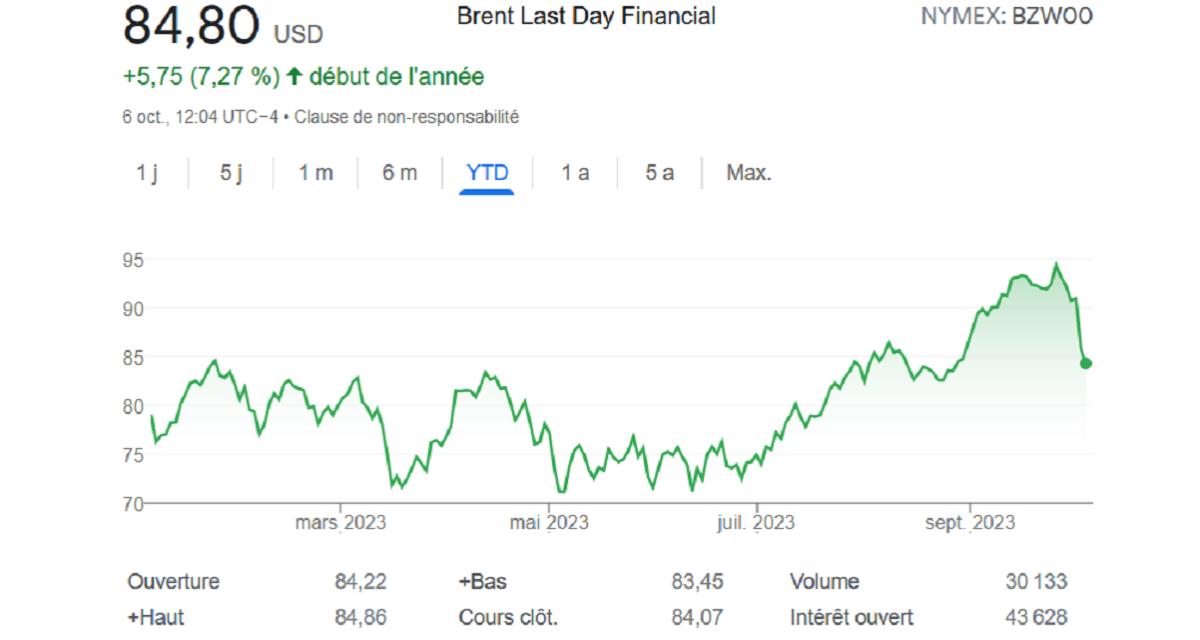The height and width of the screenshot is (640, 1200).
Task: Click the juil. 2023 axis marker
Action: tap(757, 522)
